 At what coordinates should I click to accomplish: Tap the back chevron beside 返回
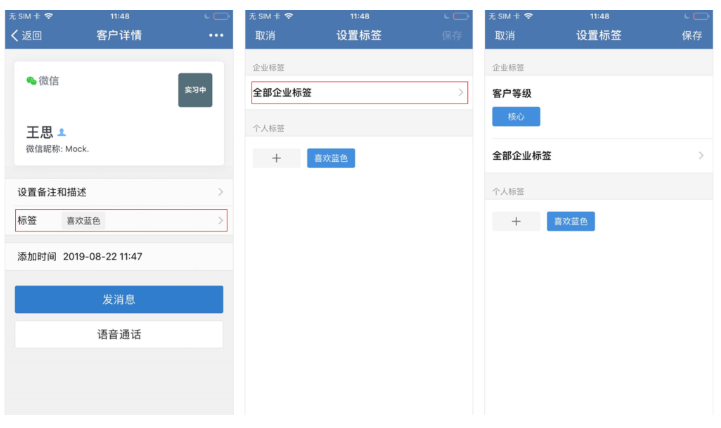click(x=14, y=36)
